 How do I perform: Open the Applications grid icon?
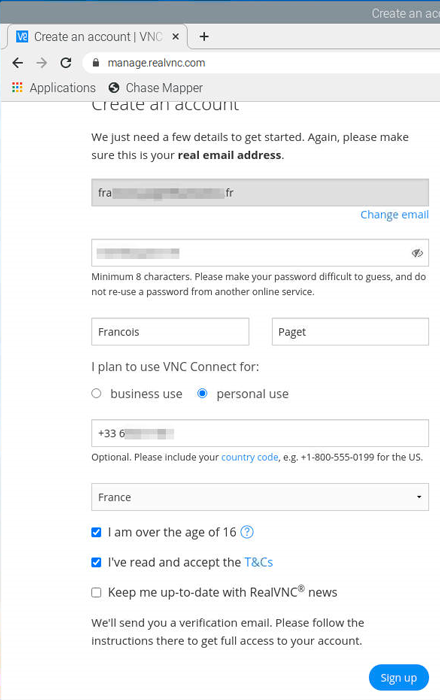17,88
